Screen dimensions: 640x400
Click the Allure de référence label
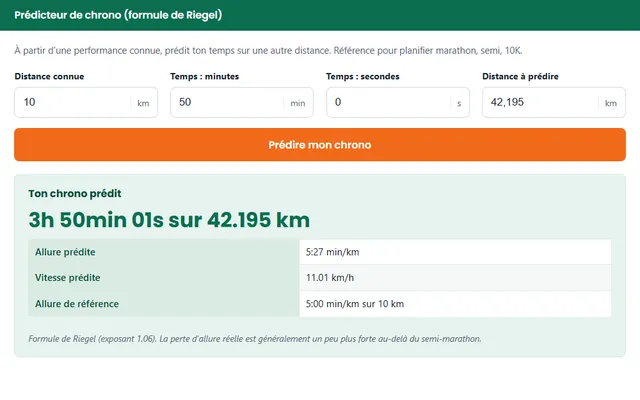pos(77,304)
